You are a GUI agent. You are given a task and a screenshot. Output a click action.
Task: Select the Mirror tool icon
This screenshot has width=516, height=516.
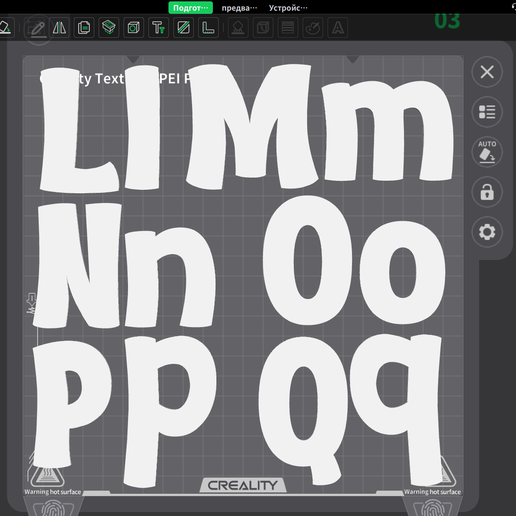[x=59, y=28]
